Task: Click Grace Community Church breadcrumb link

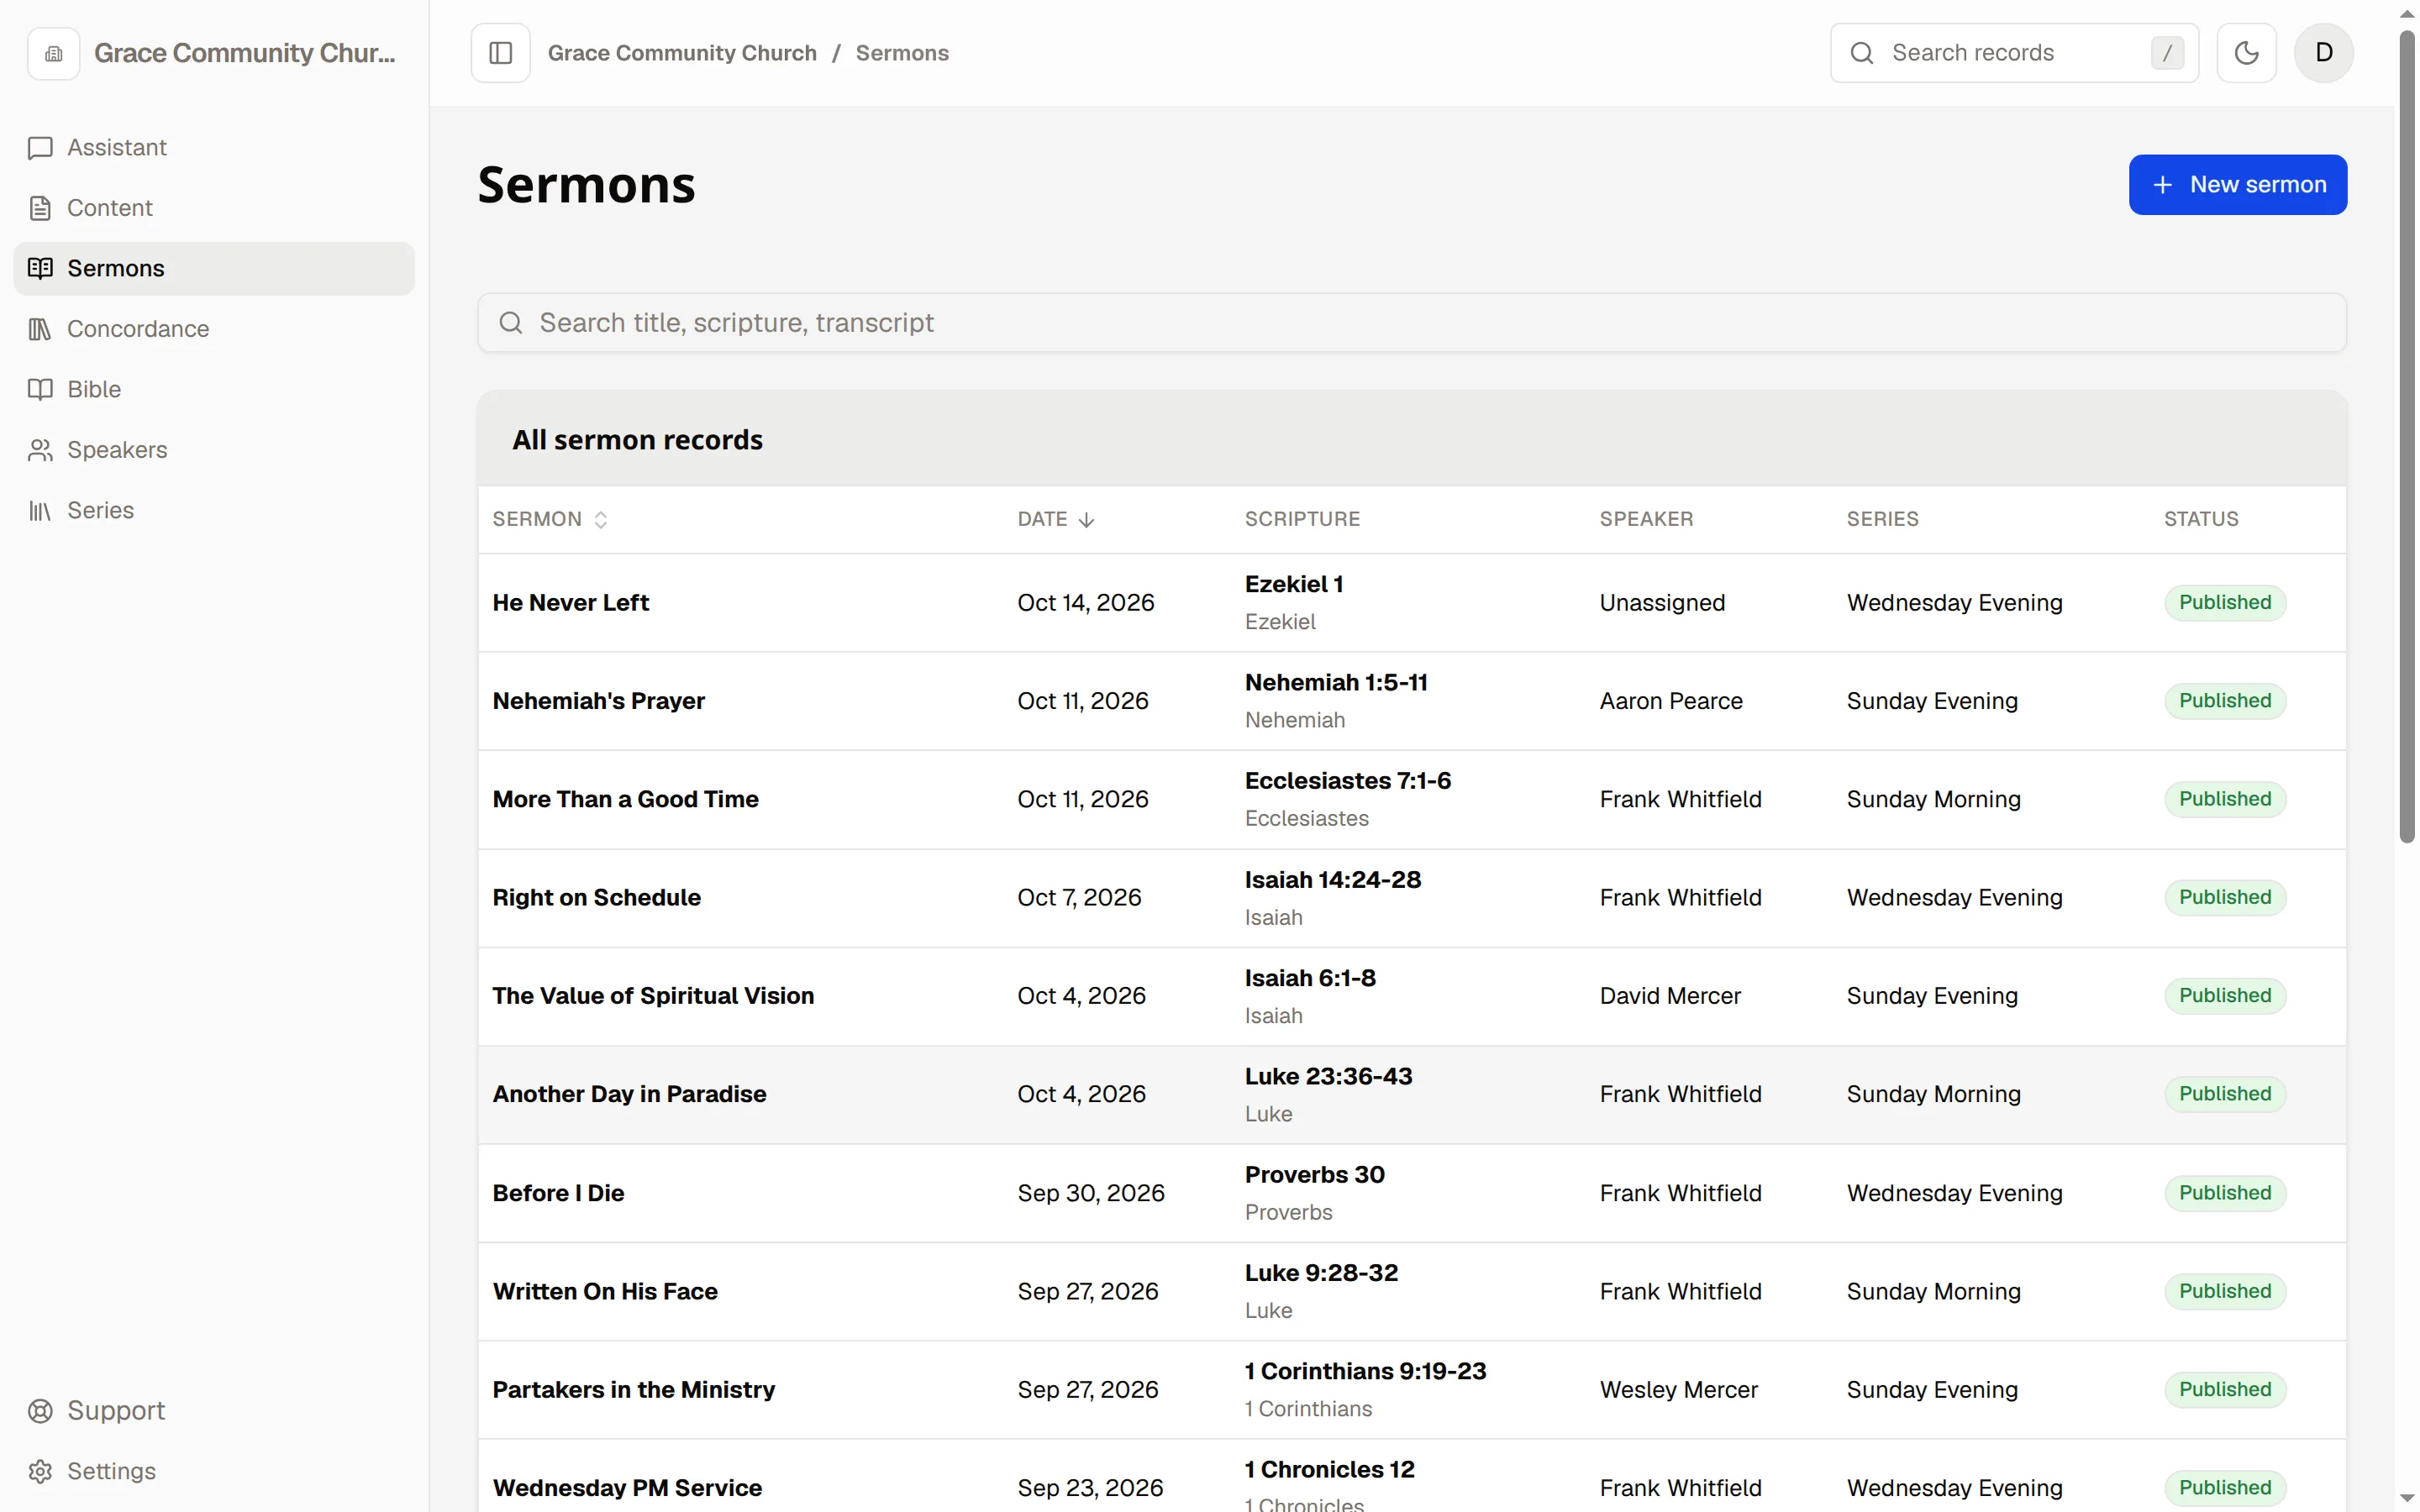Action: 682,53
